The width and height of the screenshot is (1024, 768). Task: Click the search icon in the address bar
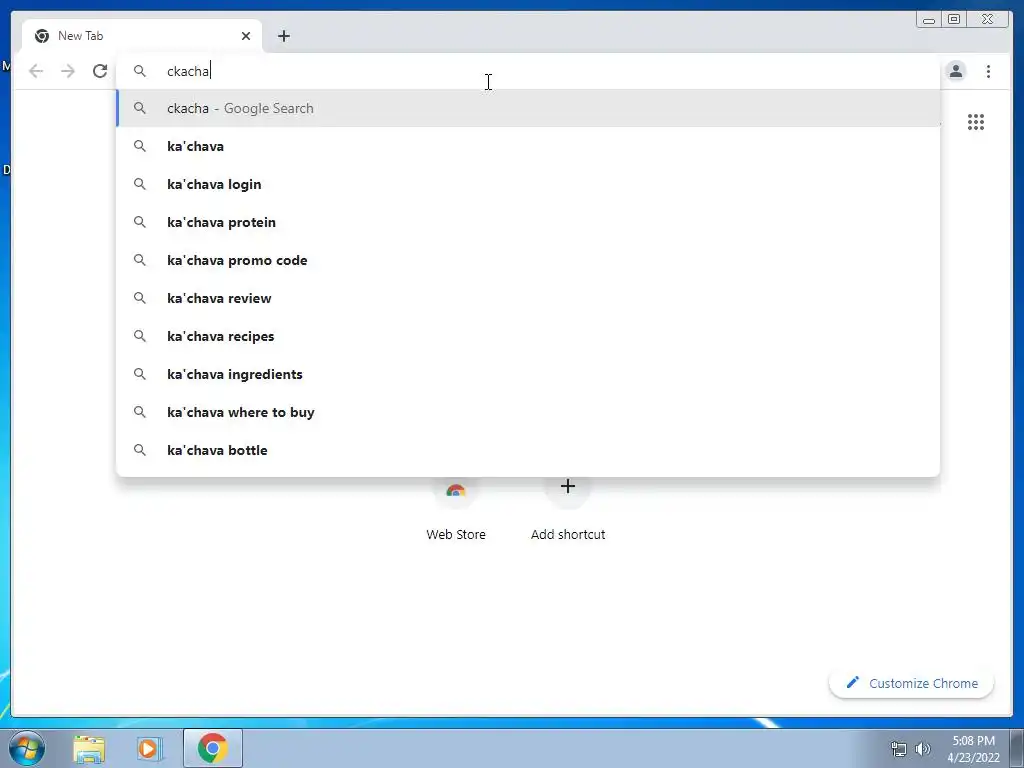pyautogui.click(x=140, y=71)
